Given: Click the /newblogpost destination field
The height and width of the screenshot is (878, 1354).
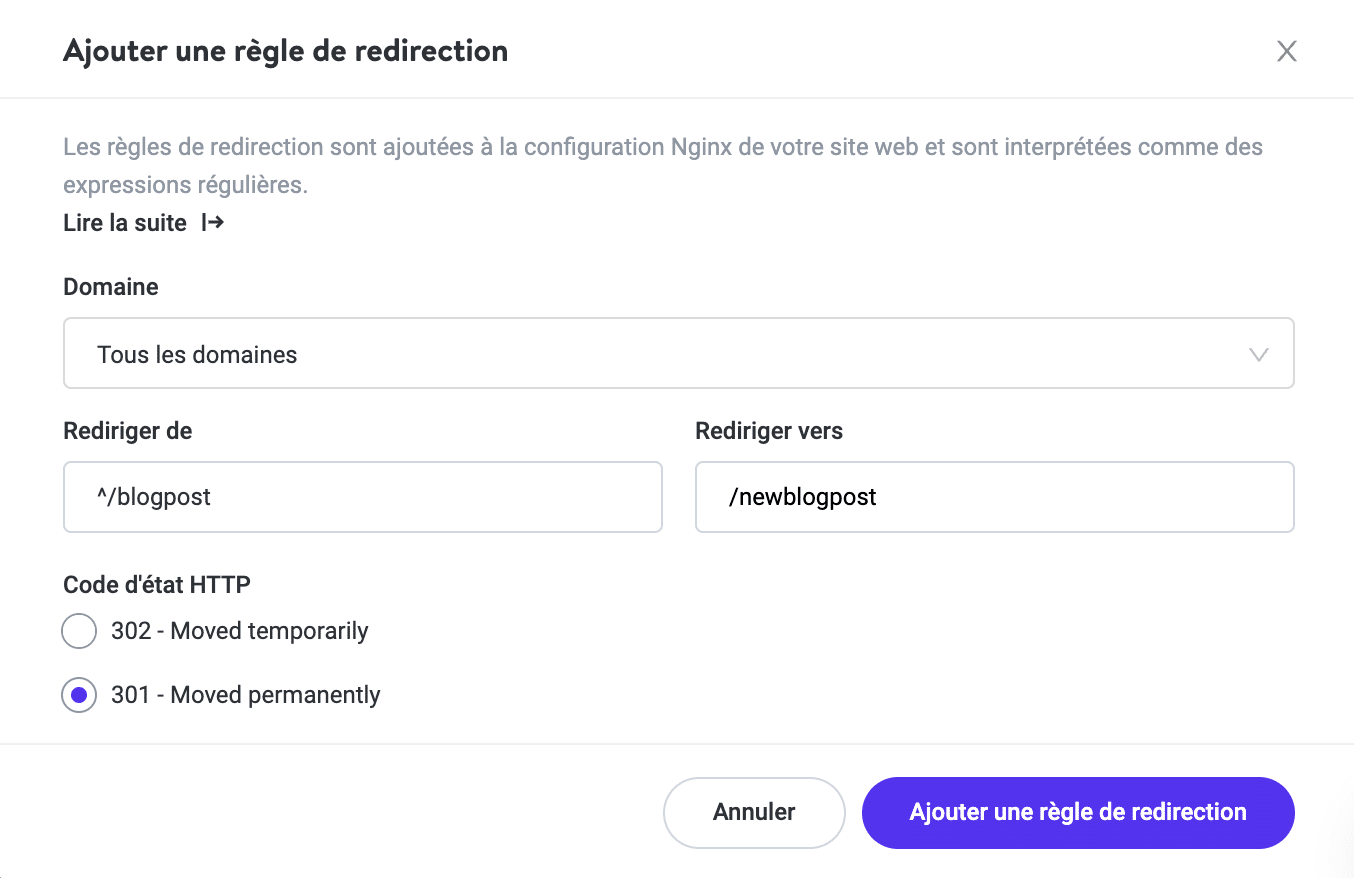Looking at the screenshot, I should 994,496.
